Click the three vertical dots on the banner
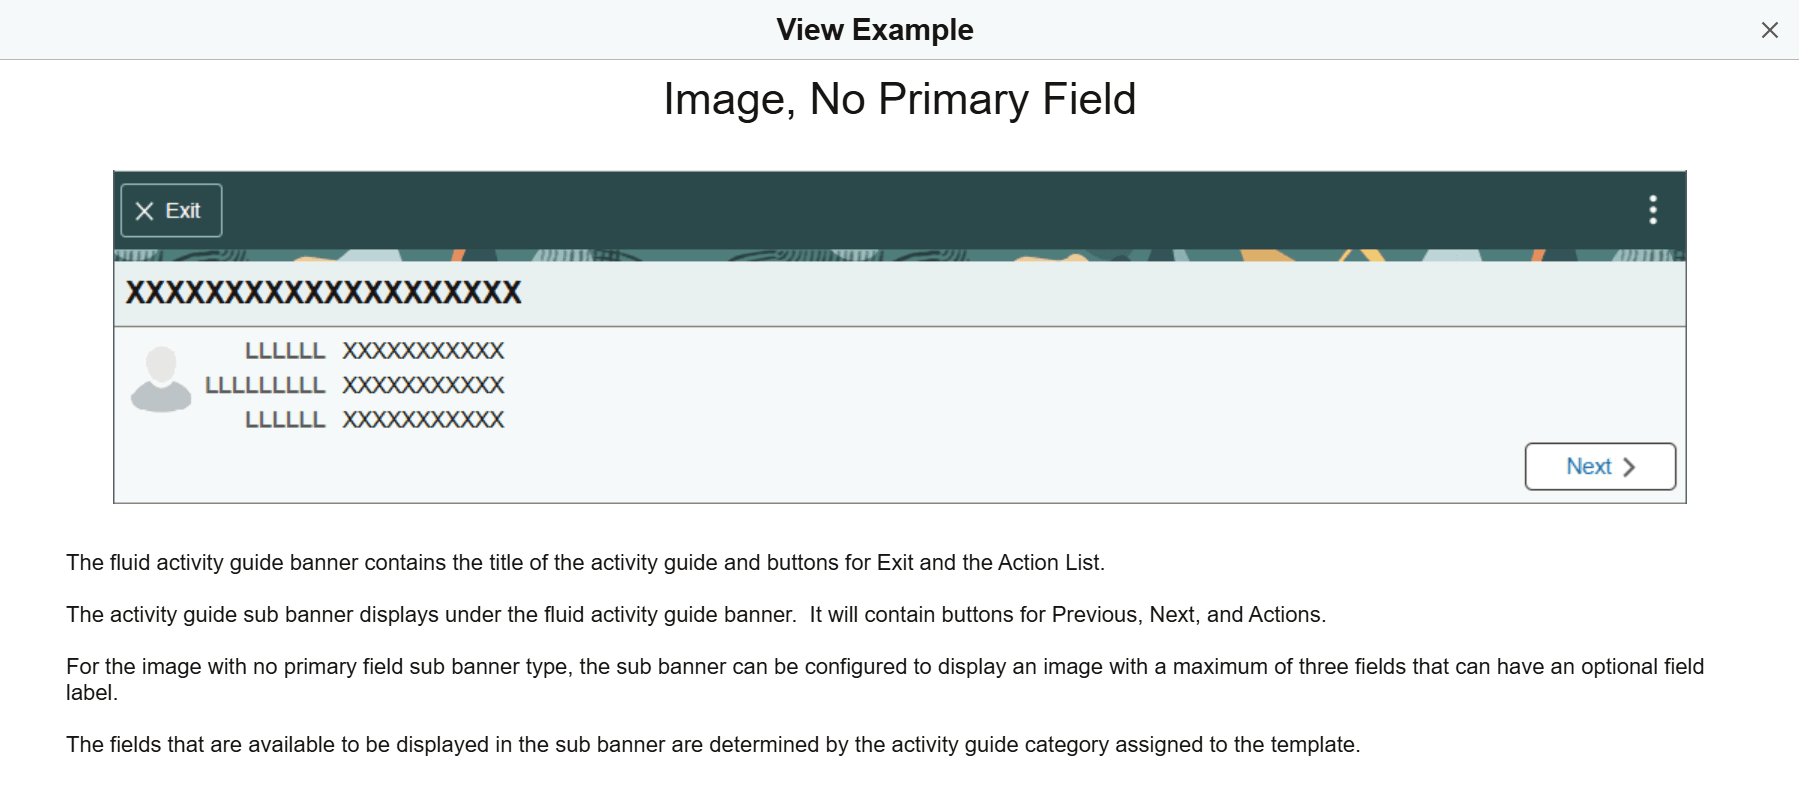 pos(1653,210)
